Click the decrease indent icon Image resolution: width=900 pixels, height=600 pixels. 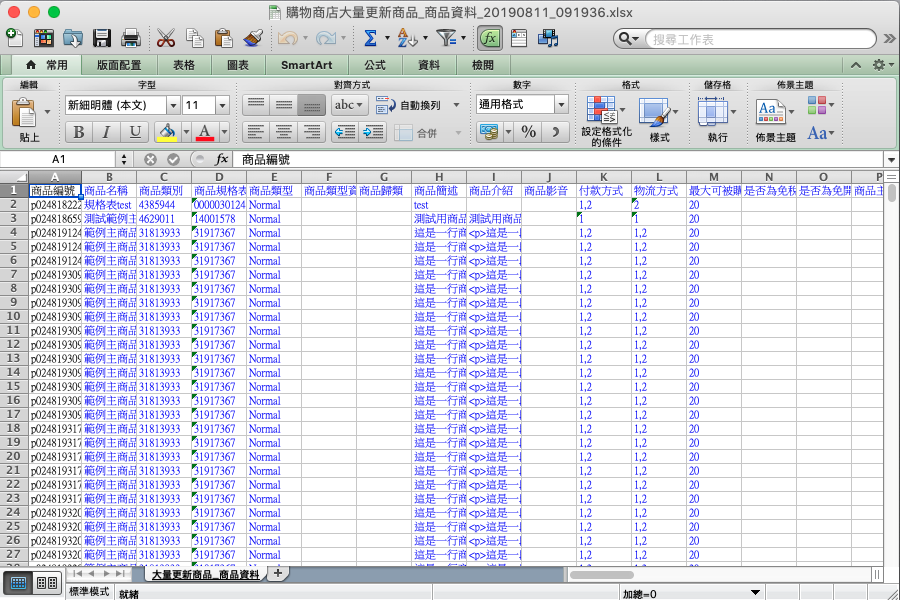click(x=344, y=133)
